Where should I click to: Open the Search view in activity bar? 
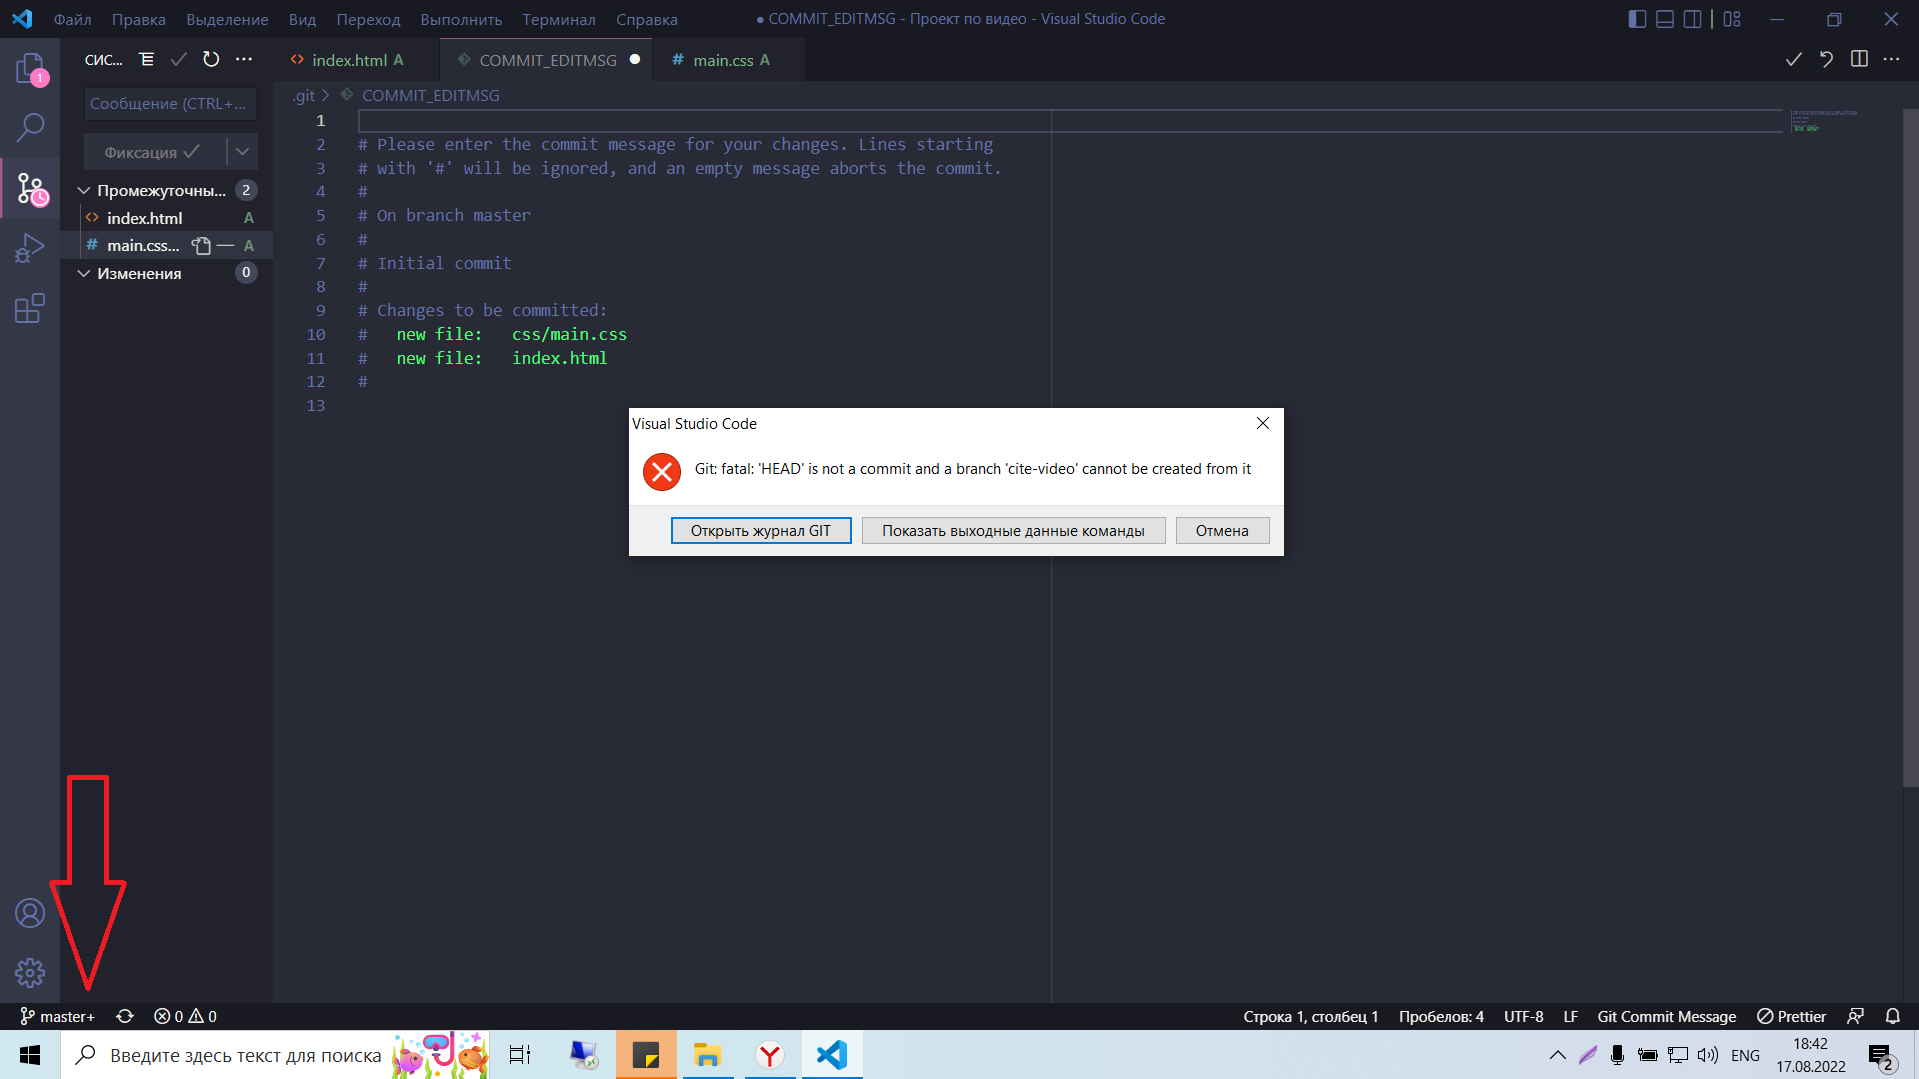coord(30,127)
